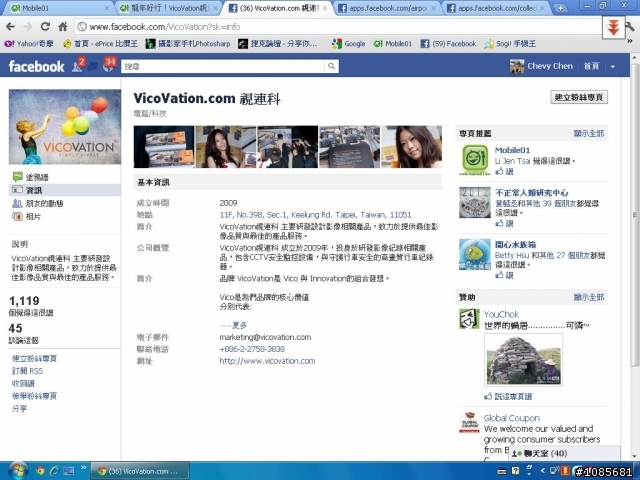Click the 分享 link in sidebar
This screenshot has width=640, height=480.
coord(20,408)
